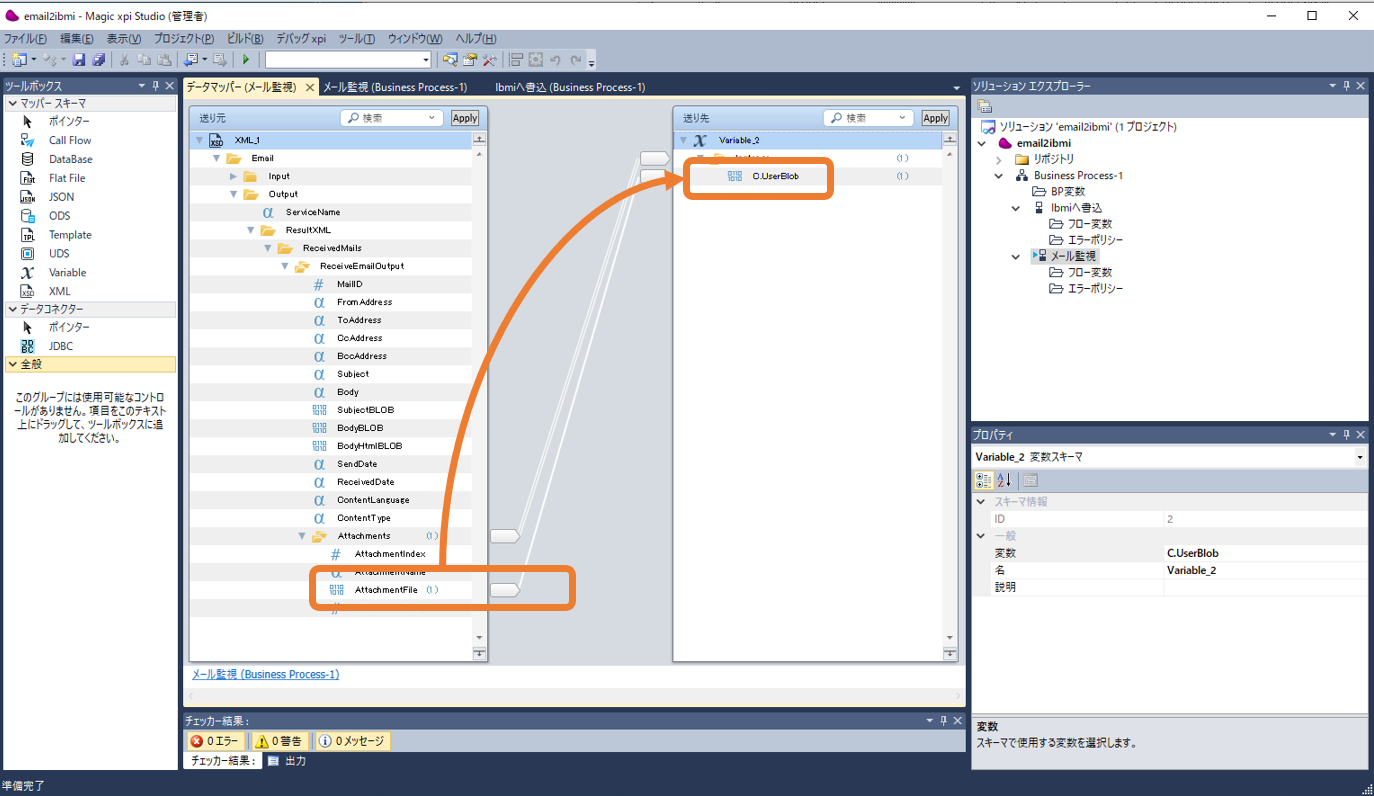Collapse the マッパー スキーマ toolbox group
Viewport: 1374px width, 796px height.
[12, 103]
